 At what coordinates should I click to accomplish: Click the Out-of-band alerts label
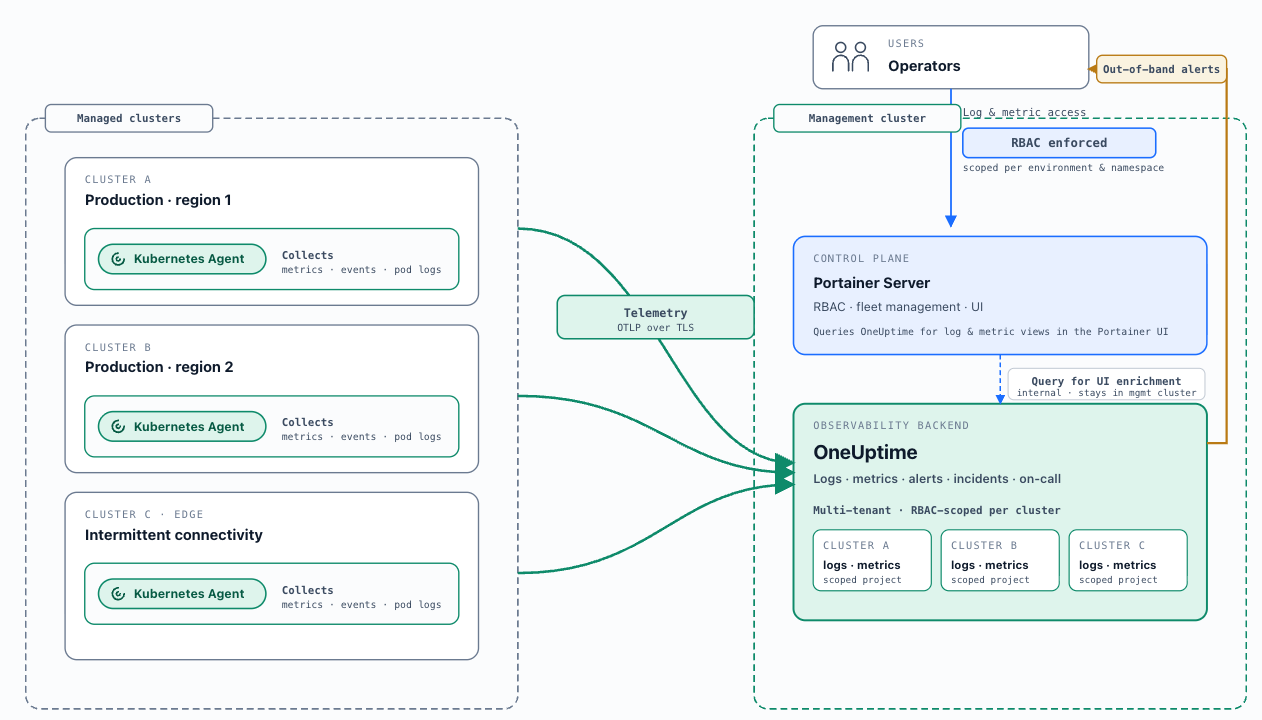pyautogui.click(x=1161, y=69)
